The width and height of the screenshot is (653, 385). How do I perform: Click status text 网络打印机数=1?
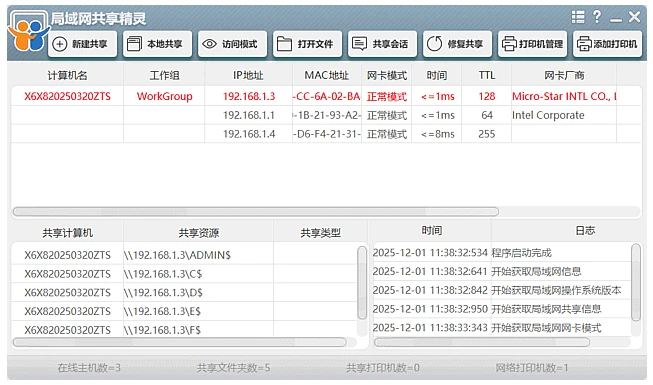point(531,368)
